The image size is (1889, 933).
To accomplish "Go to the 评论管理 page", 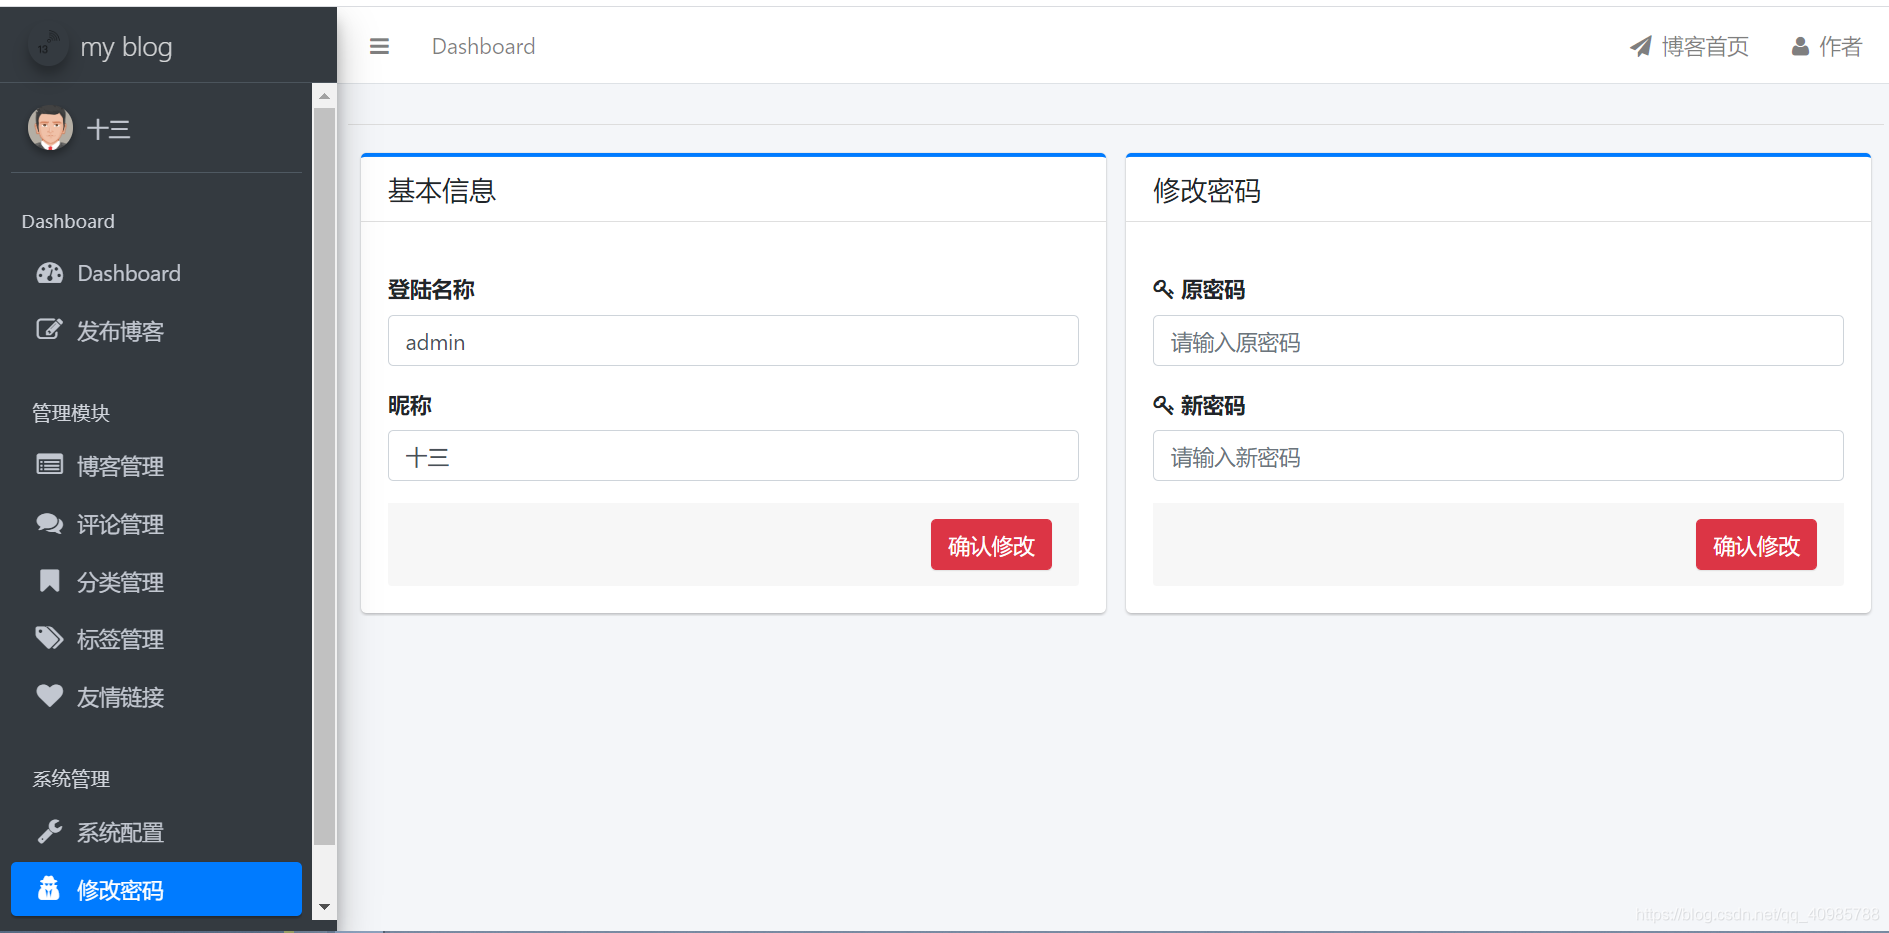I will [x=156, y=524].
